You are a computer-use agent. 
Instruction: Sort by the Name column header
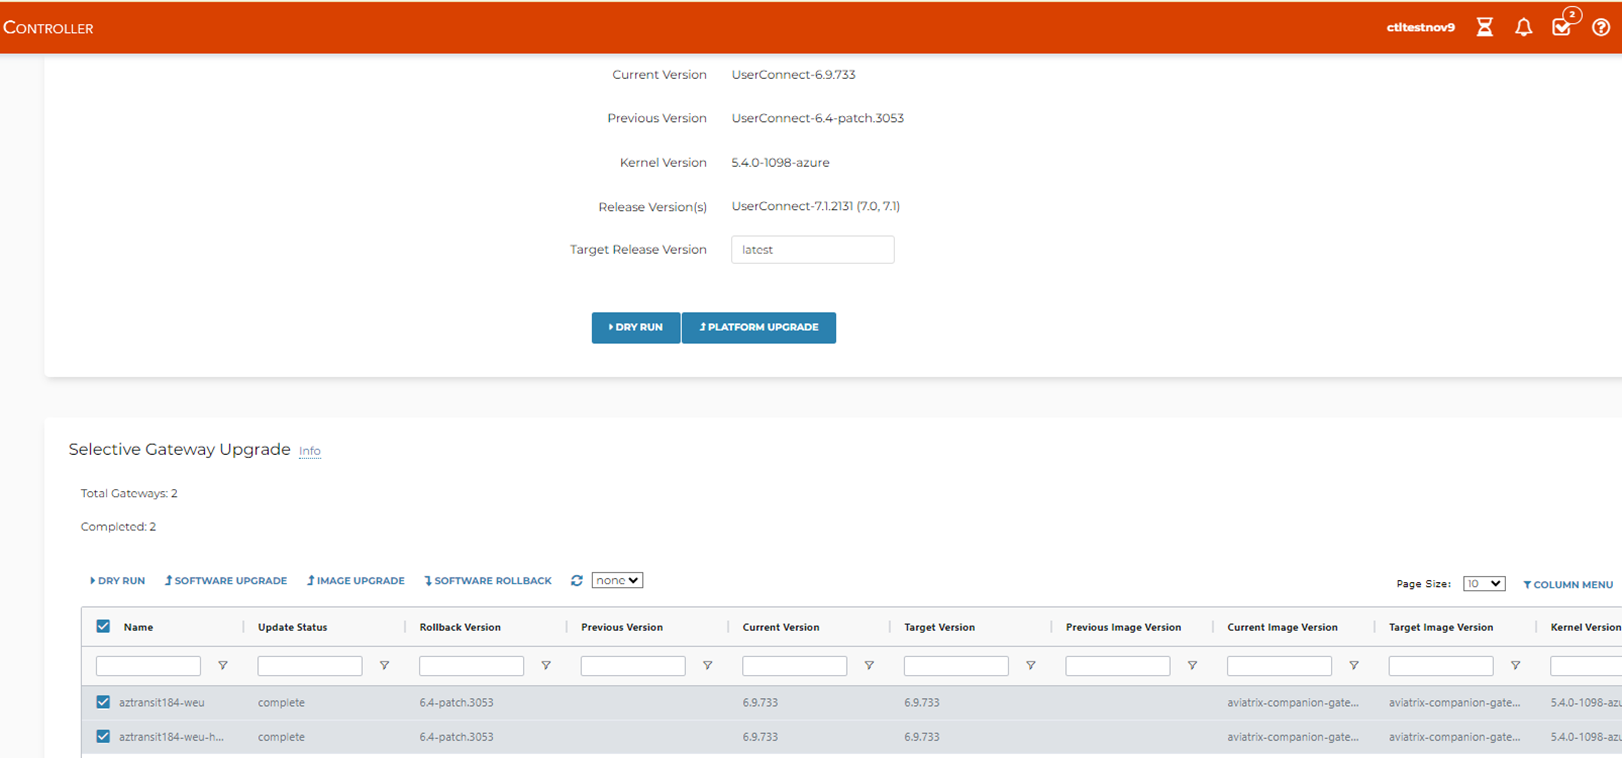138,628
